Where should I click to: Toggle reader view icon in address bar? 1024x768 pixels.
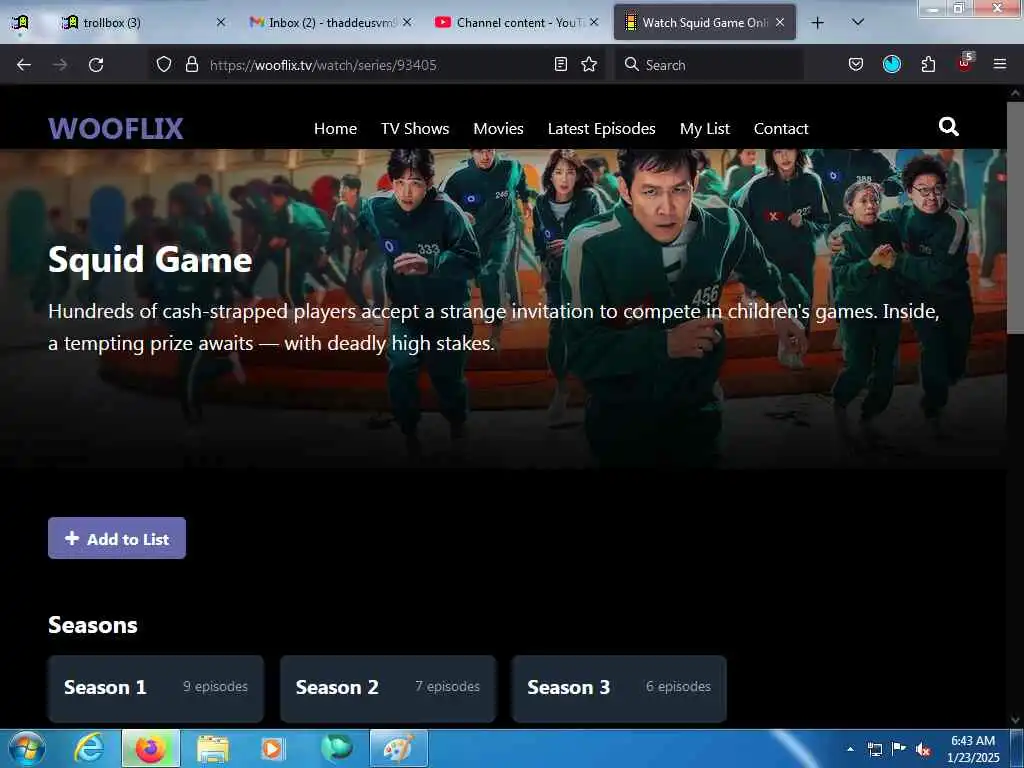[560, 64]
